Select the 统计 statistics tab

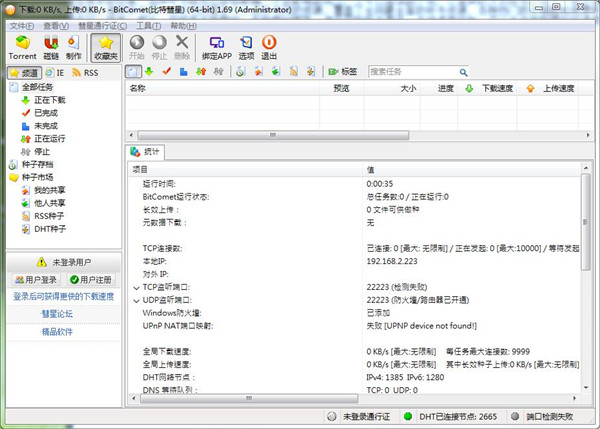coord(145,152)
